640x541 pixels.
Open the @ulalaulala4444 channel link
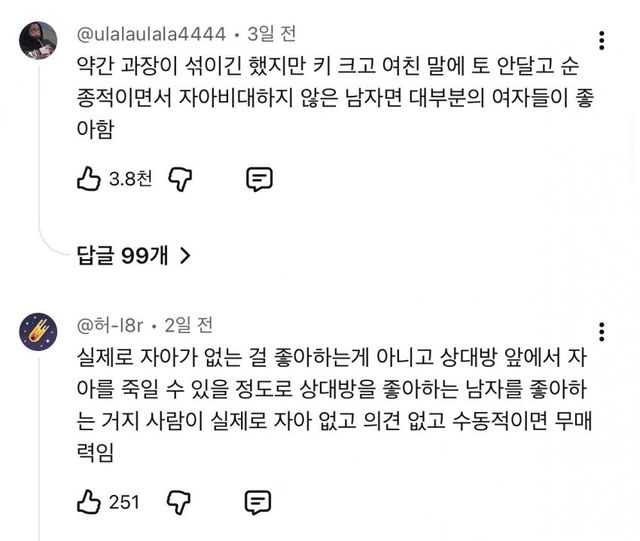point(150,35)
